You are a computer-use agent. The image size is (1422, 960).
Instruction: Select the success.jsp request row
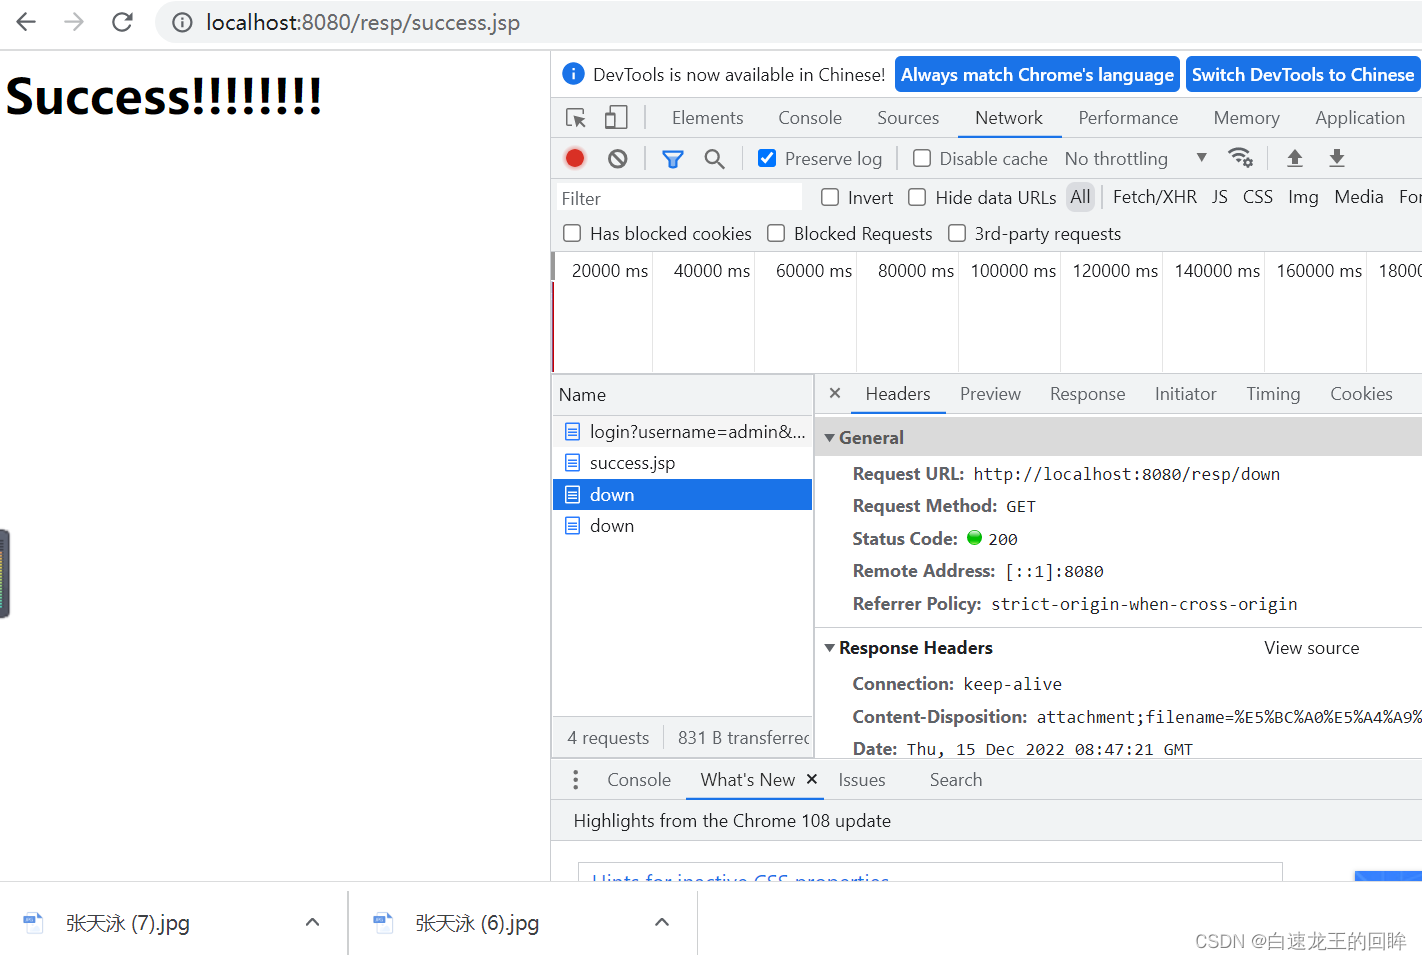683,463
